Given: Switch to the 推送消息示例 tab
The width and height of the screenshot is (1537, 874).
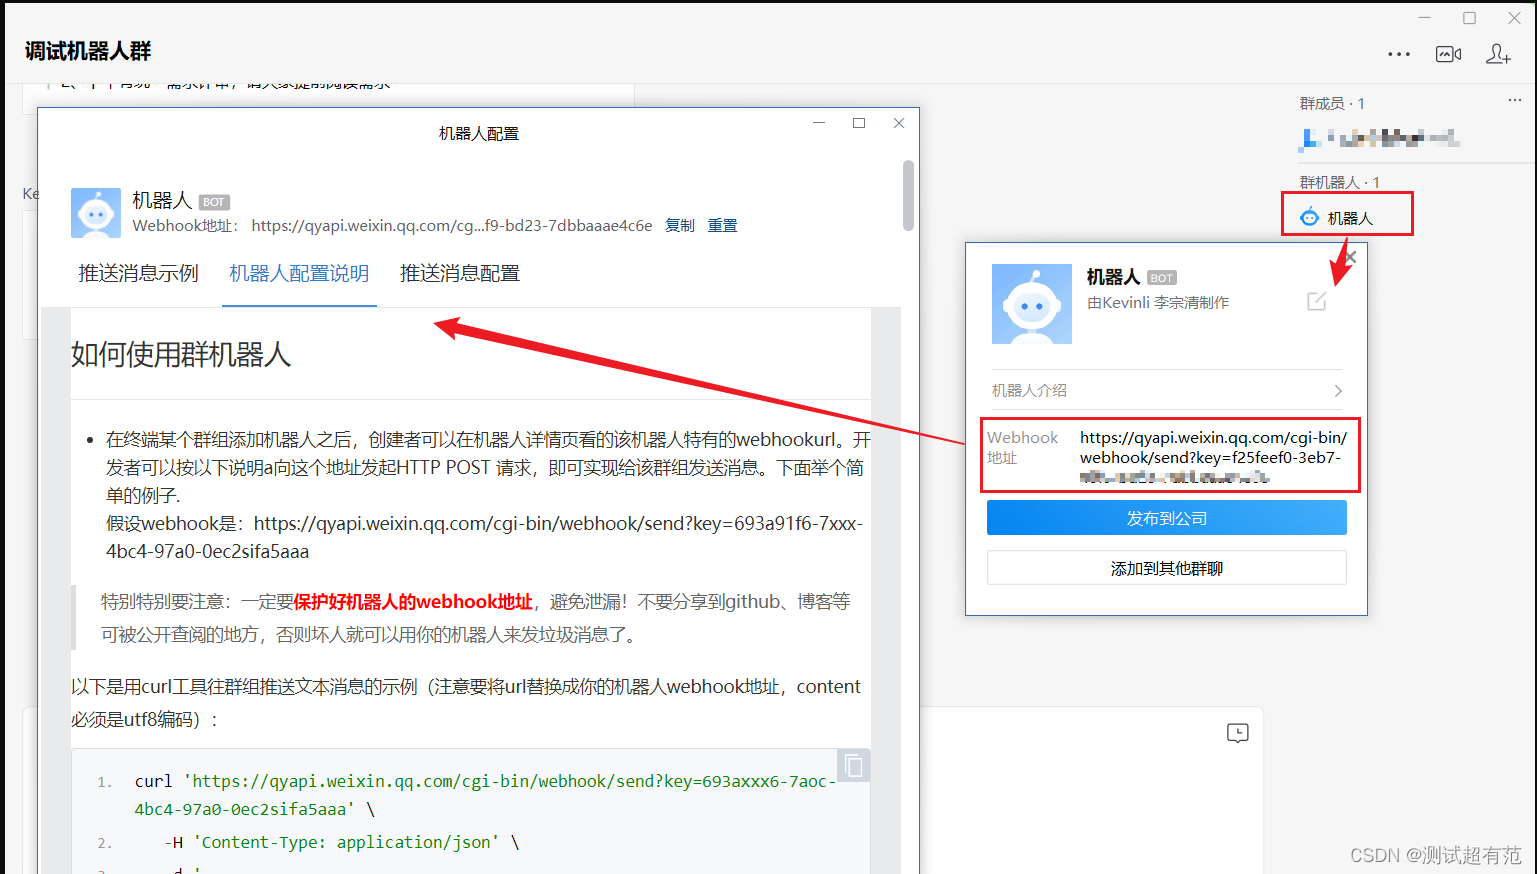Looking at the screenshot, I should (139, 273).
